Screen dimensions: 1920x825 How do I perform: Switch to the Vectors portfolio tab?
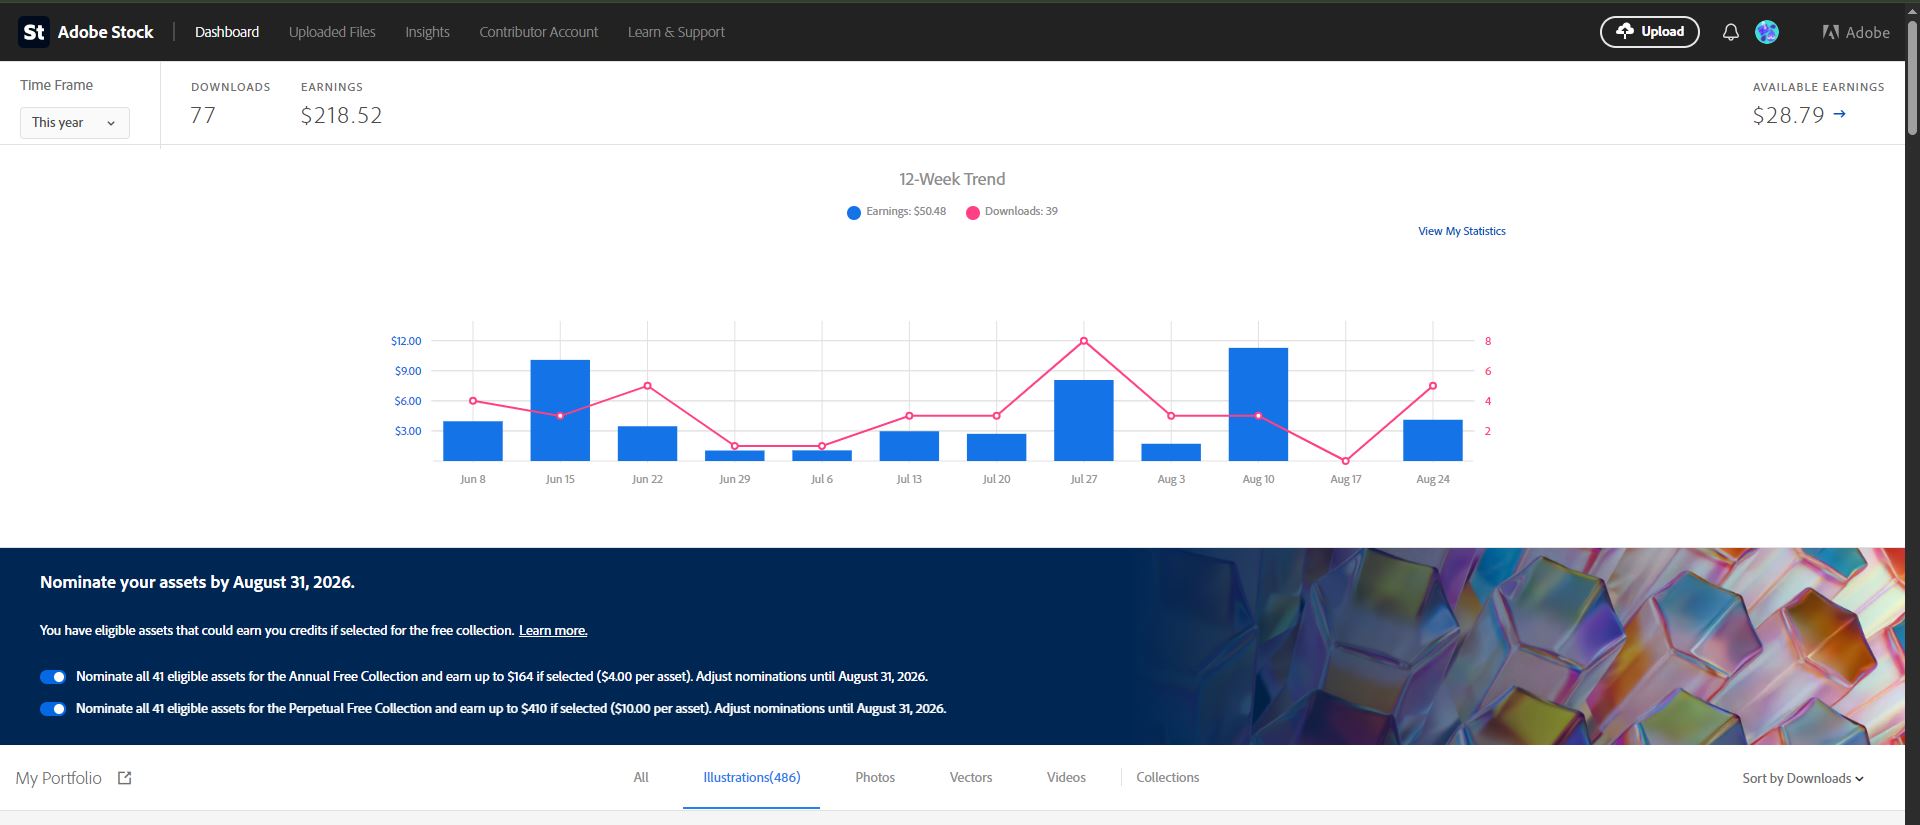click(970, 777)
